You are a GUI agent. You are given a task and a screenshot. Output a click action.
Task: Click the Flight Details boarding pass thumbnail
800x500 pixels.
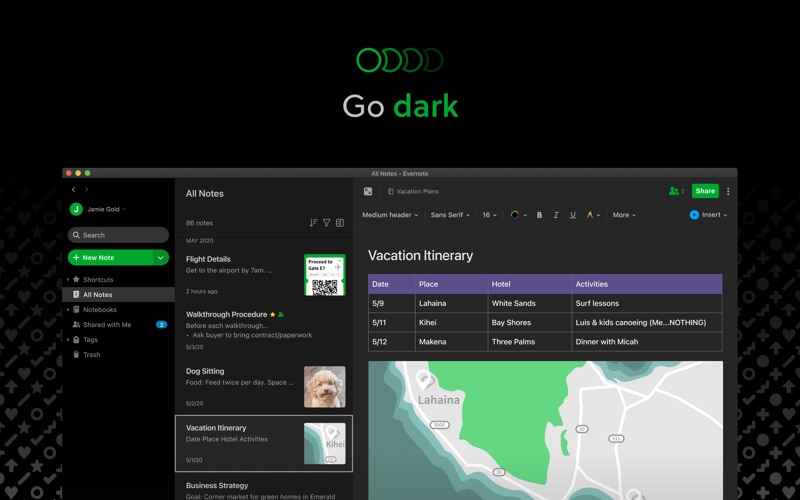tap(325, 275)
